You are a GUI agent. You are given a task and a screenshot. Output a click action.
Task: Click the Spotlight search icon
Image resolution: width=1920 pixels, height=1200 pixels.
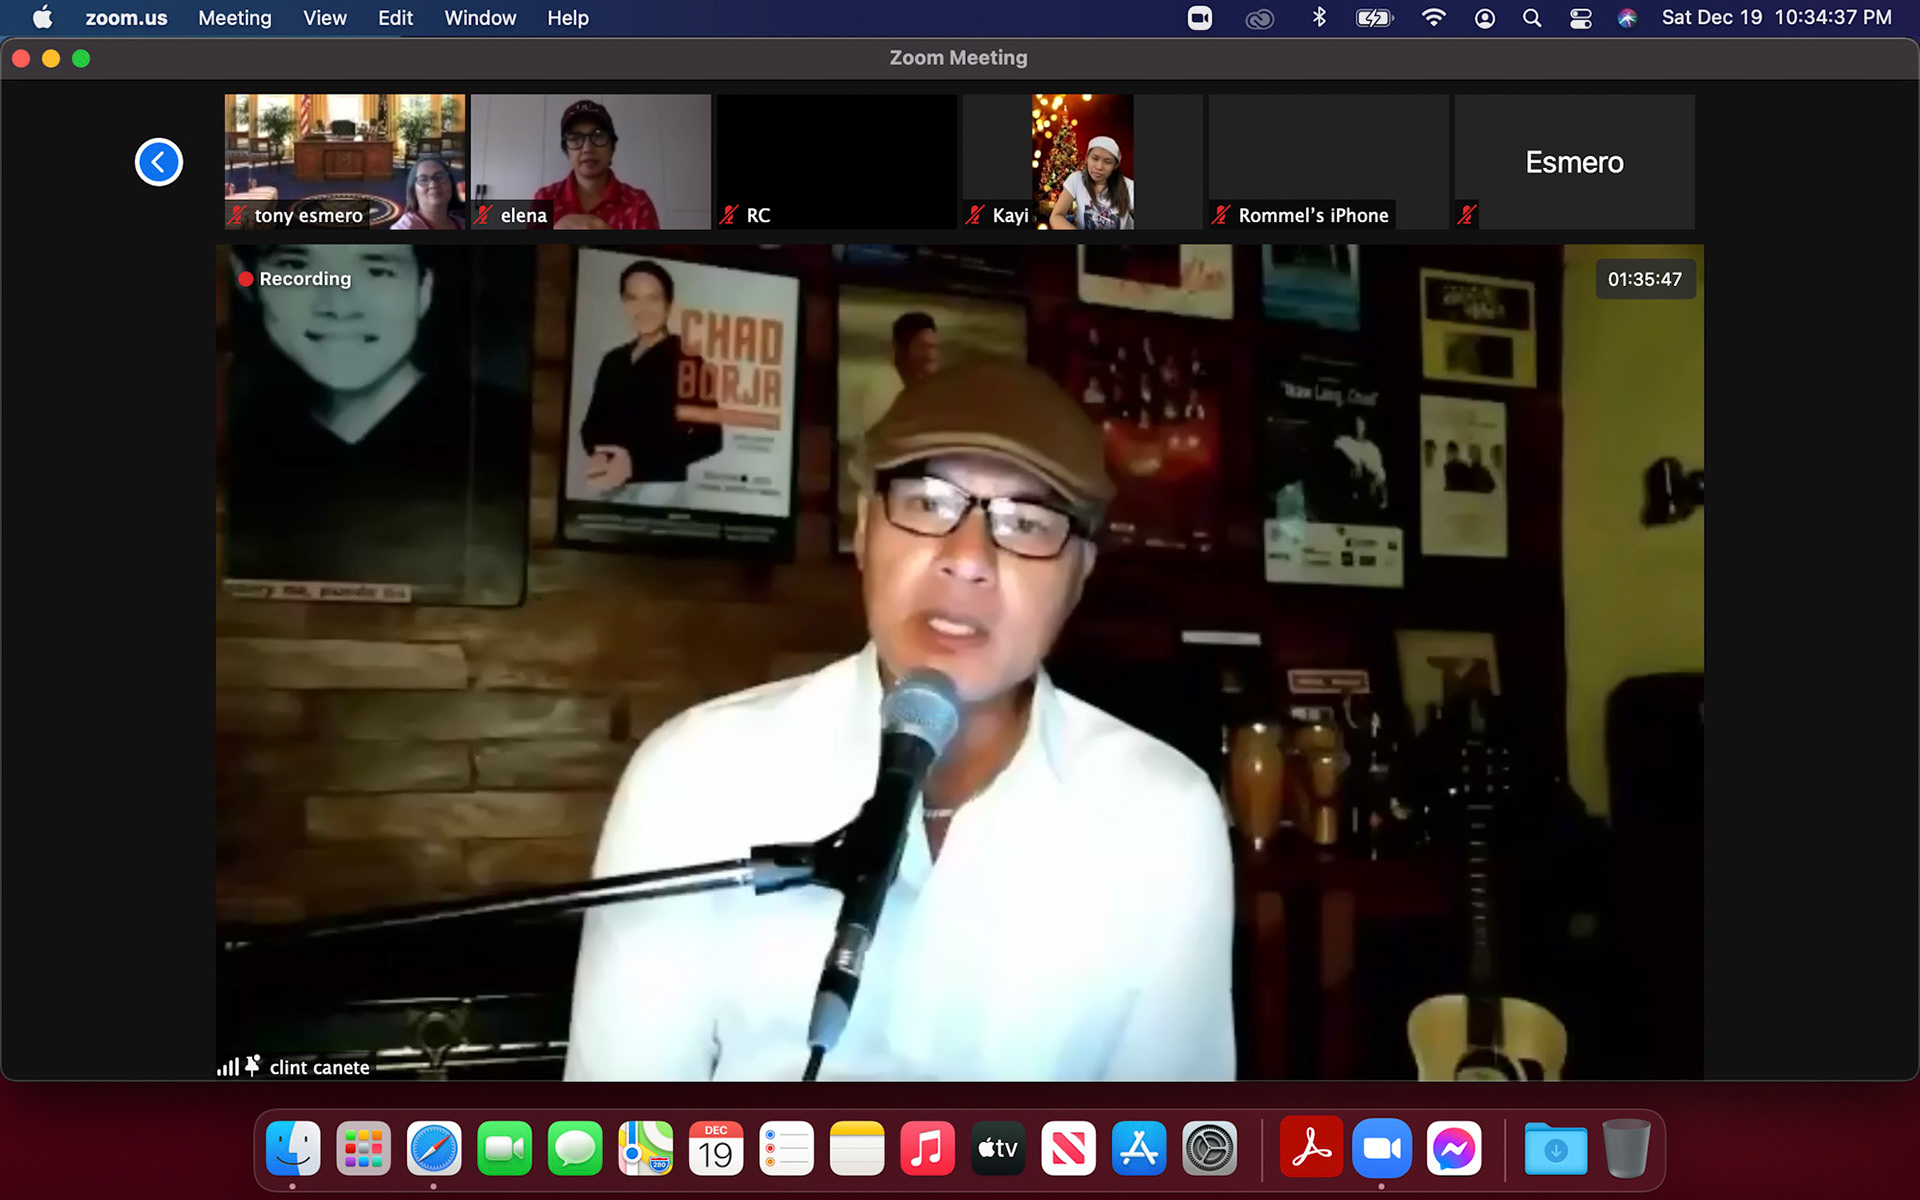click(1531, 18)
